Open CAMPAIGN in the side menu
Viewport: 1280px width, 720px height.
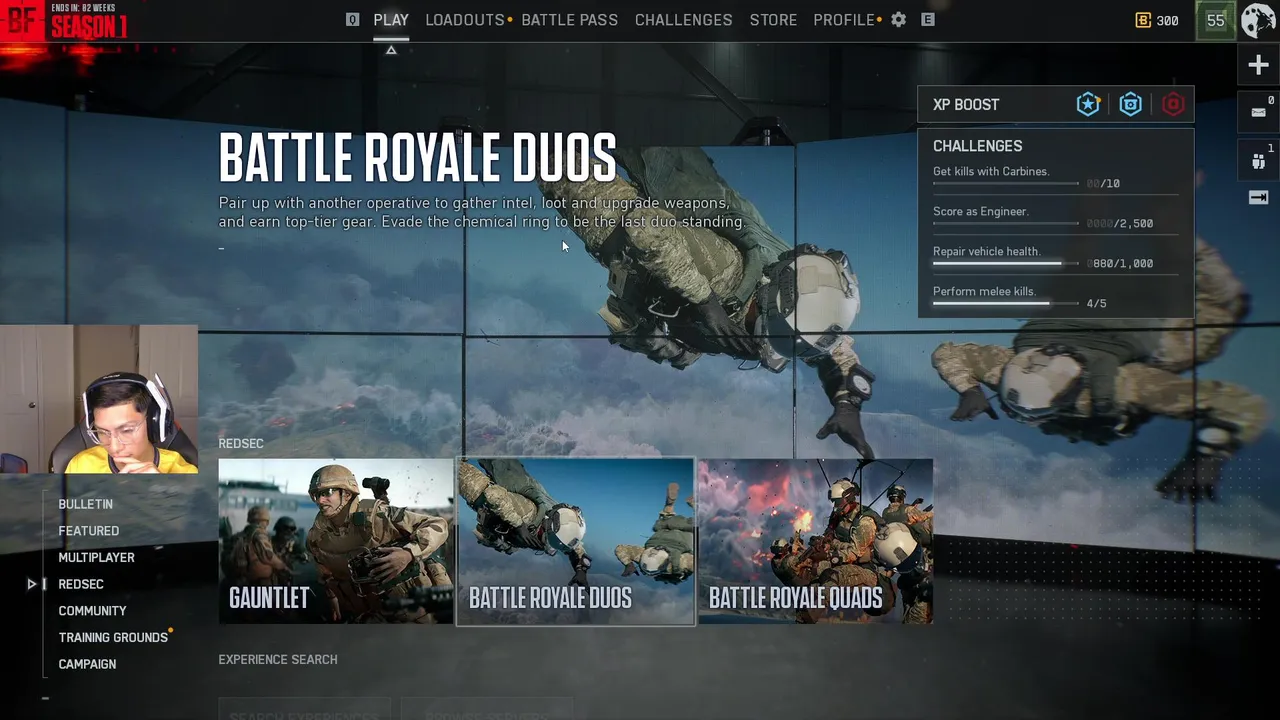click(87, 664)
